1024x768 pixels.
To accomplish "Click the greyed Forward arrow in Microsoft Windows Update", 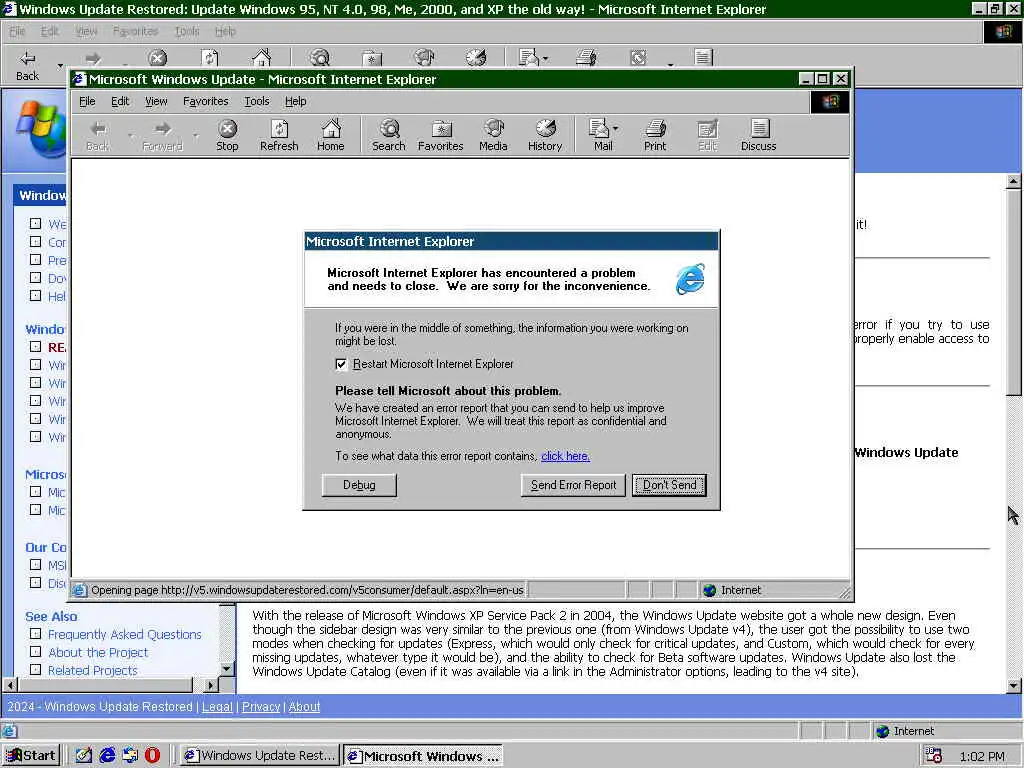I will 163,136.
